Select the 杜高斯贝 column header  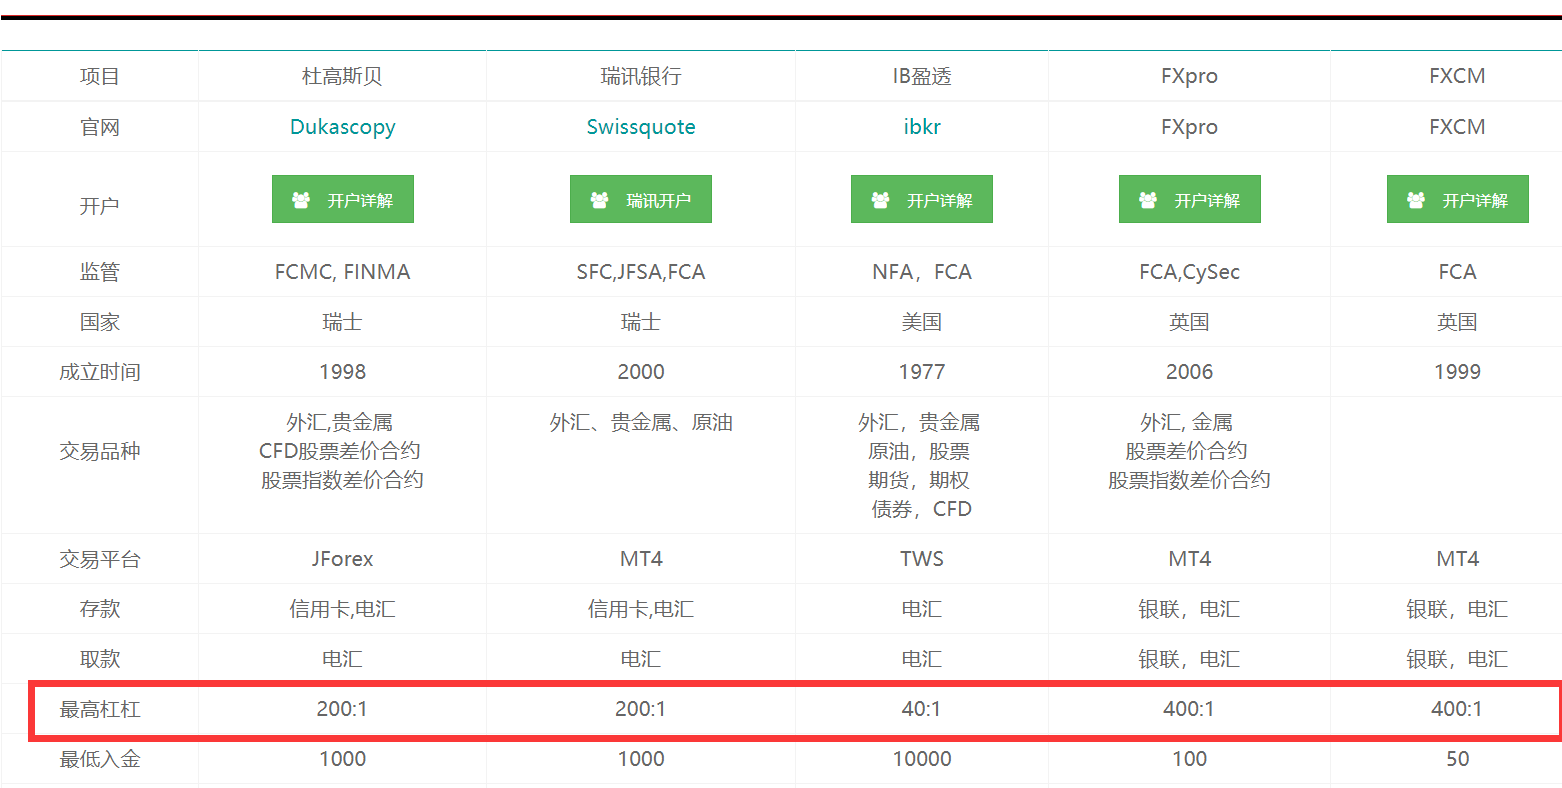[x=342, y=76]
